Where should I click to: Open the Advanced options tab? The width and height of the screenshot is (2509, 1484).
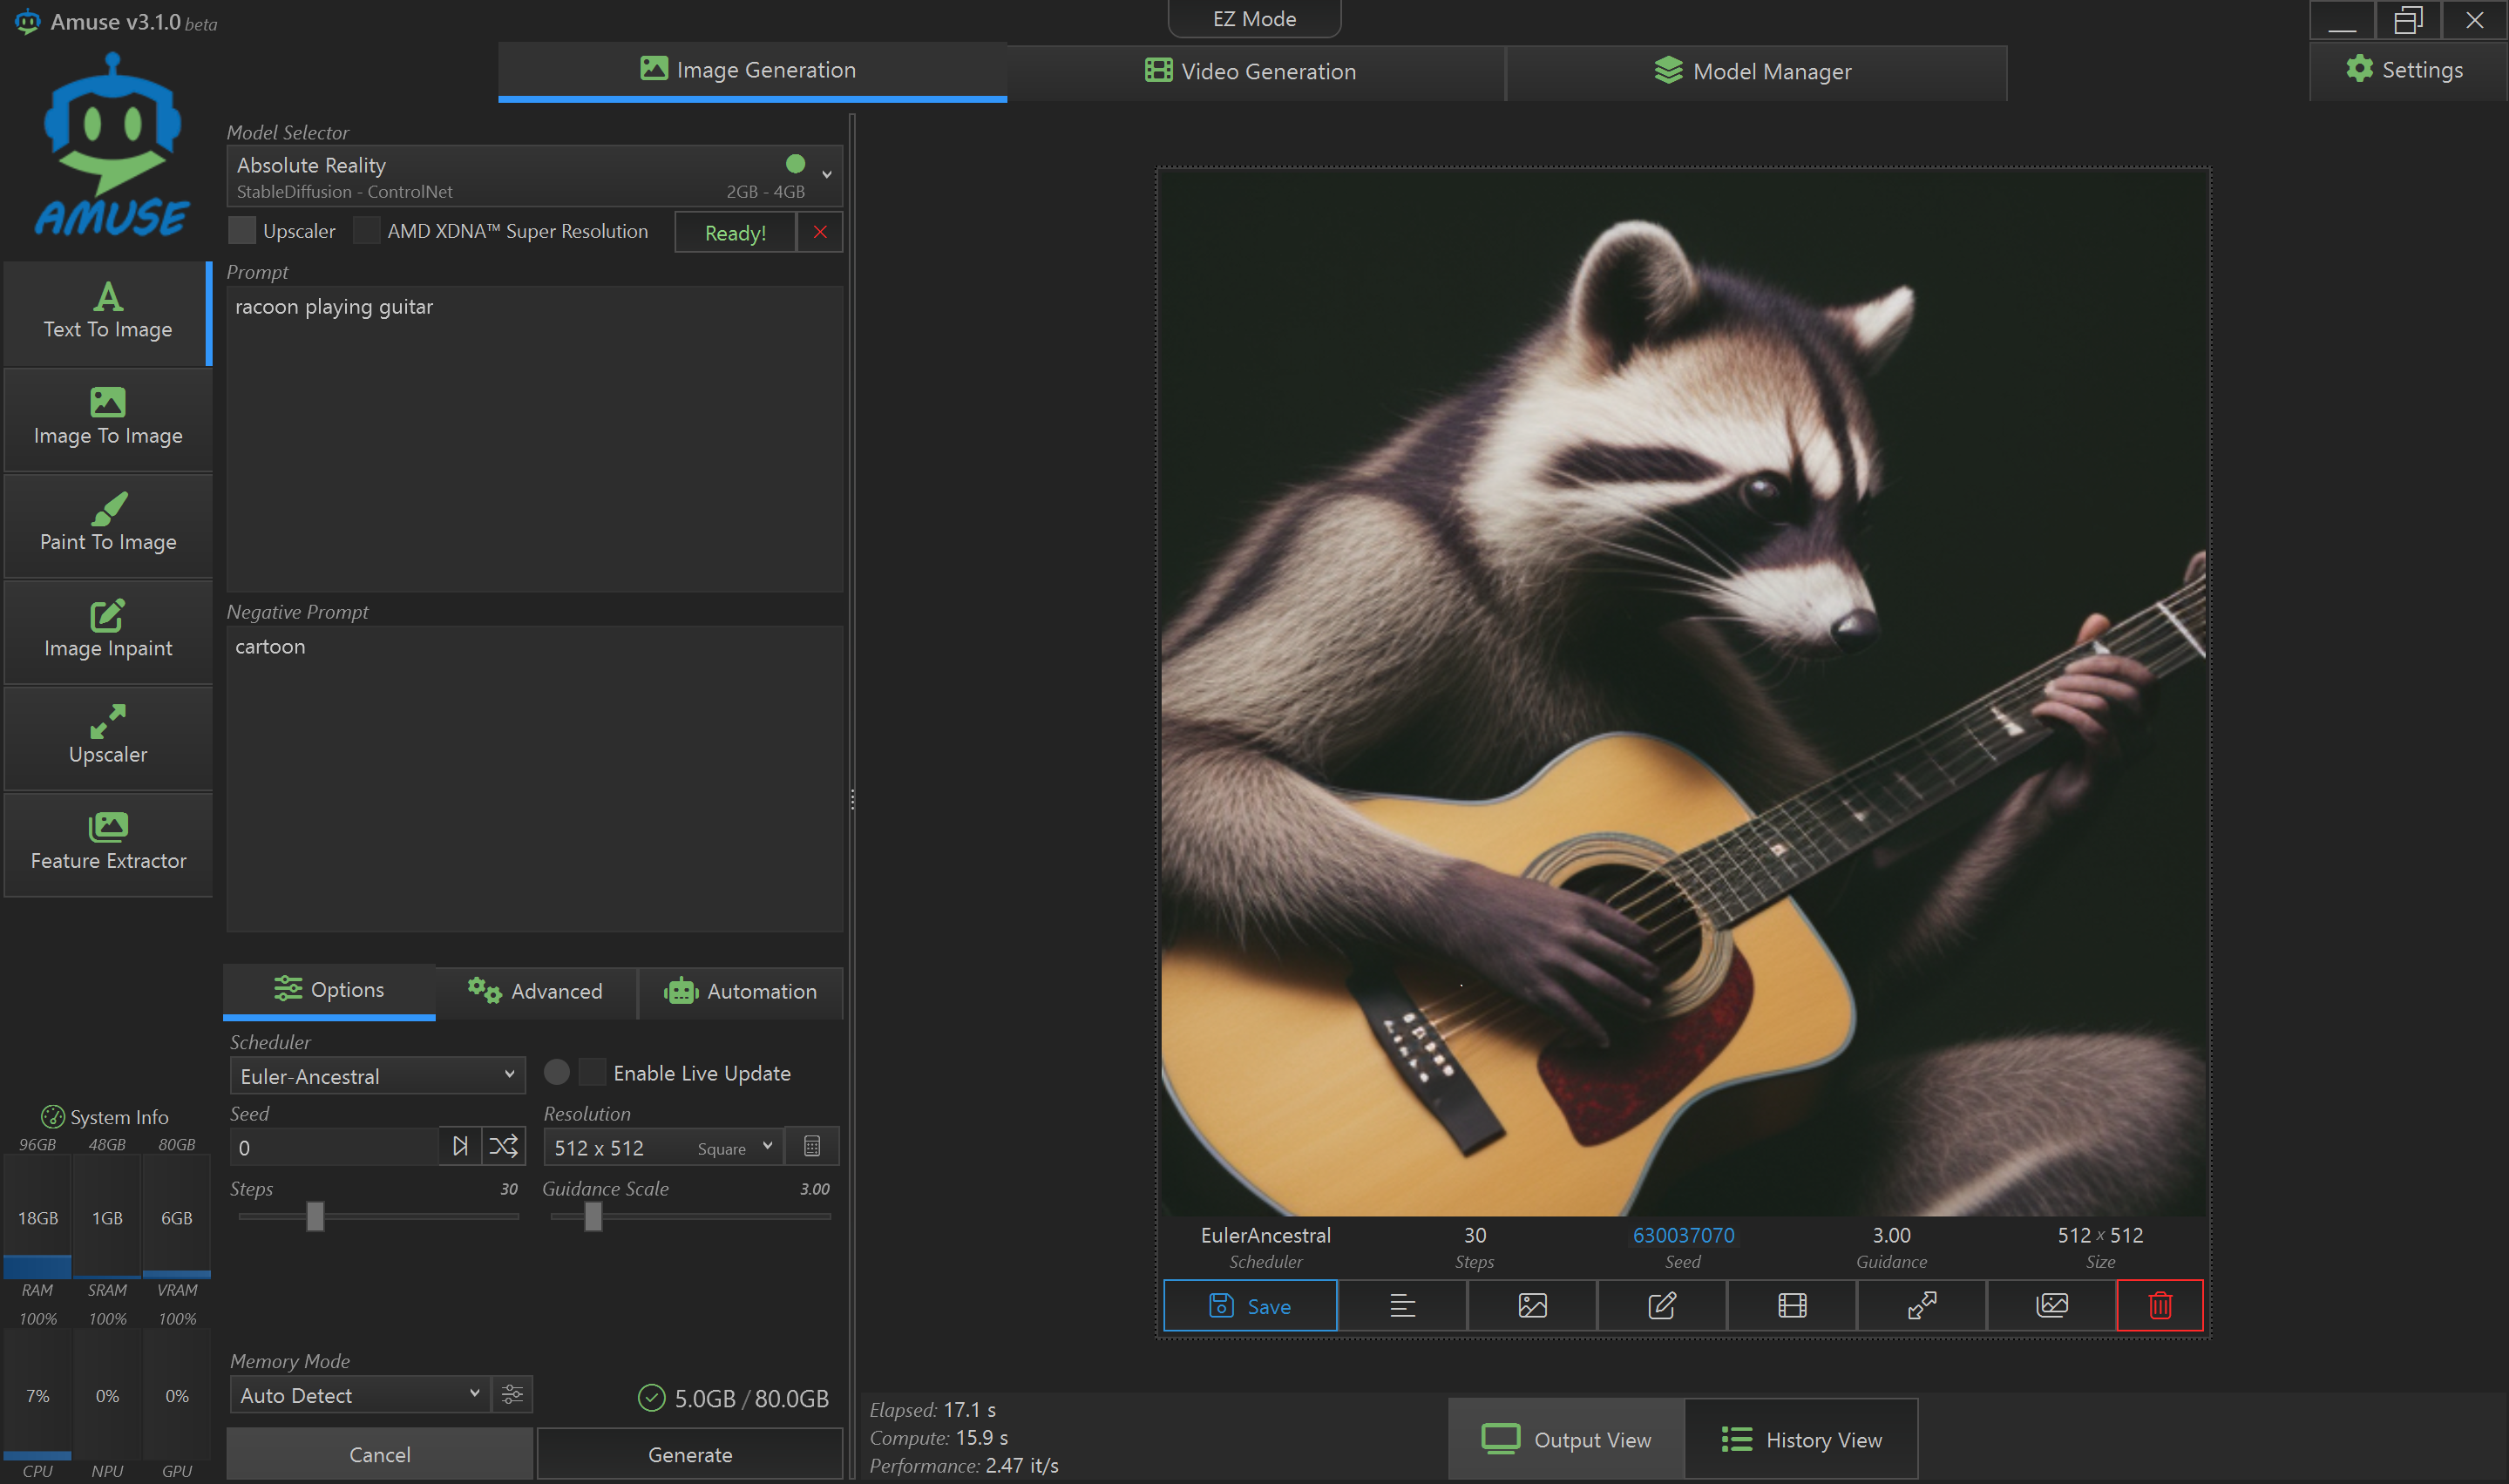tap(536, 991)
